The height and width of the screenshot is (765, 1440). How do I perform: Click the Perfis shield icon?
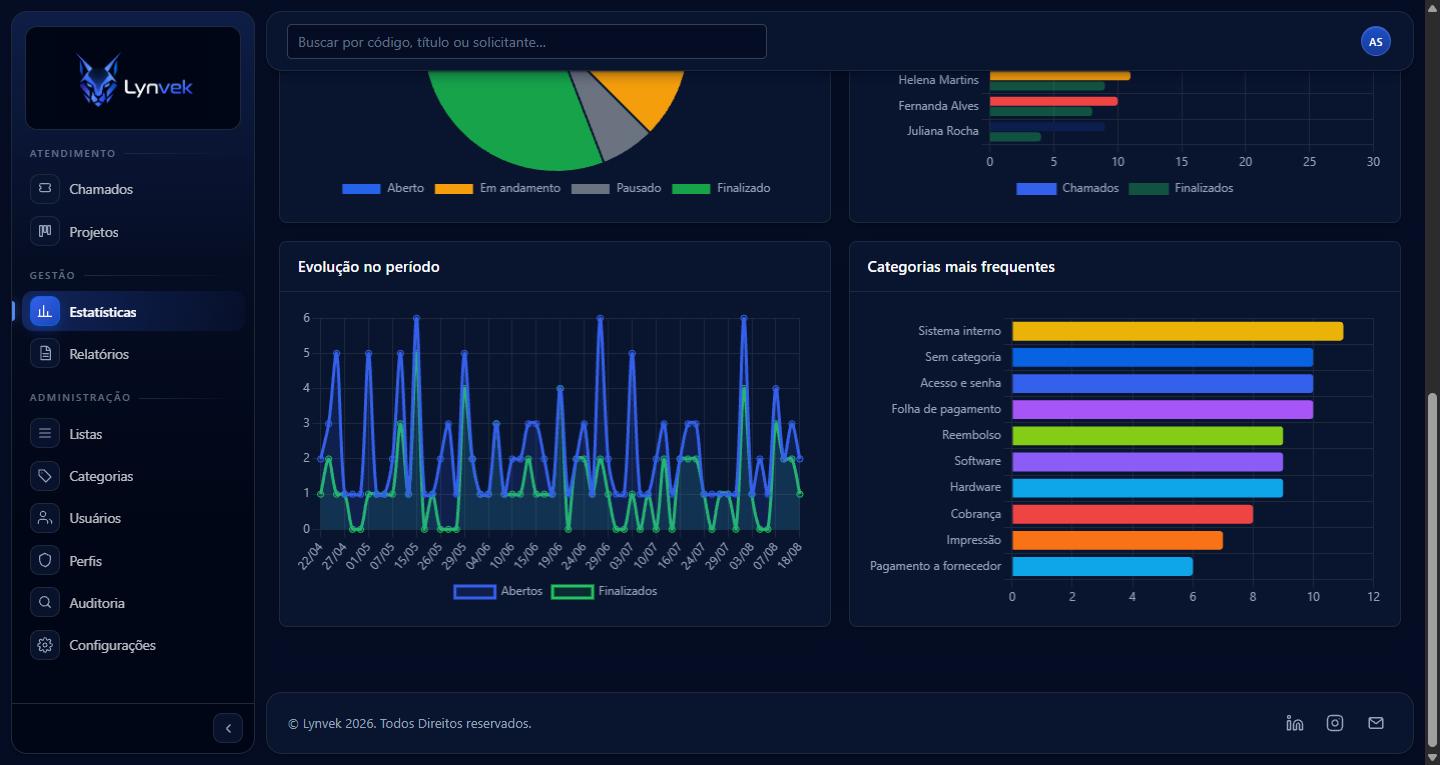point(44,561)
